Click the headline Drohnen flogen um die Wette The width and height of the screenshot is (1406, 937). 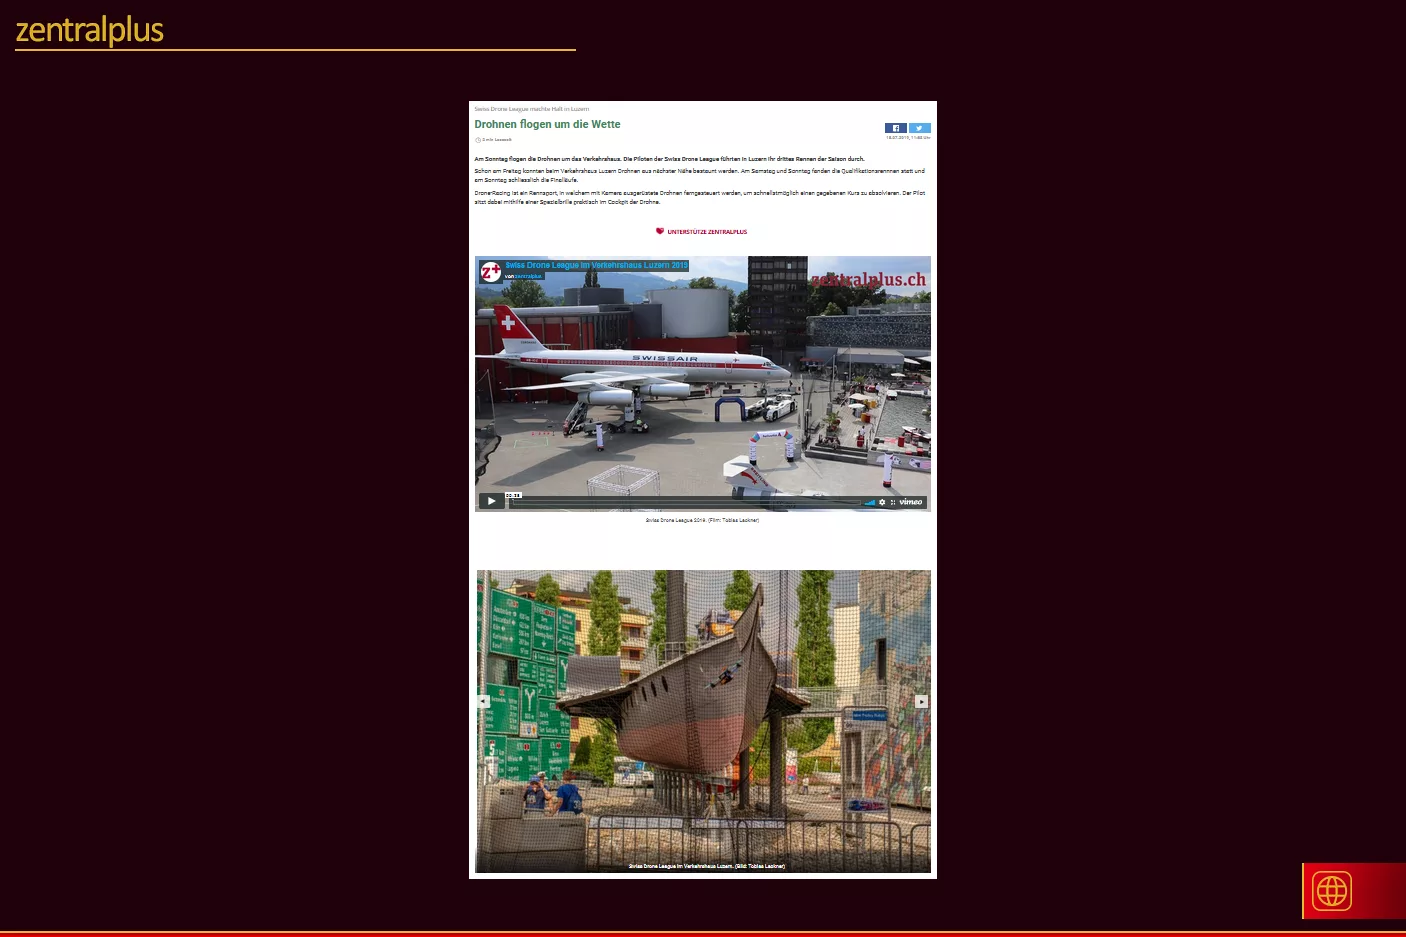point(547,124)
